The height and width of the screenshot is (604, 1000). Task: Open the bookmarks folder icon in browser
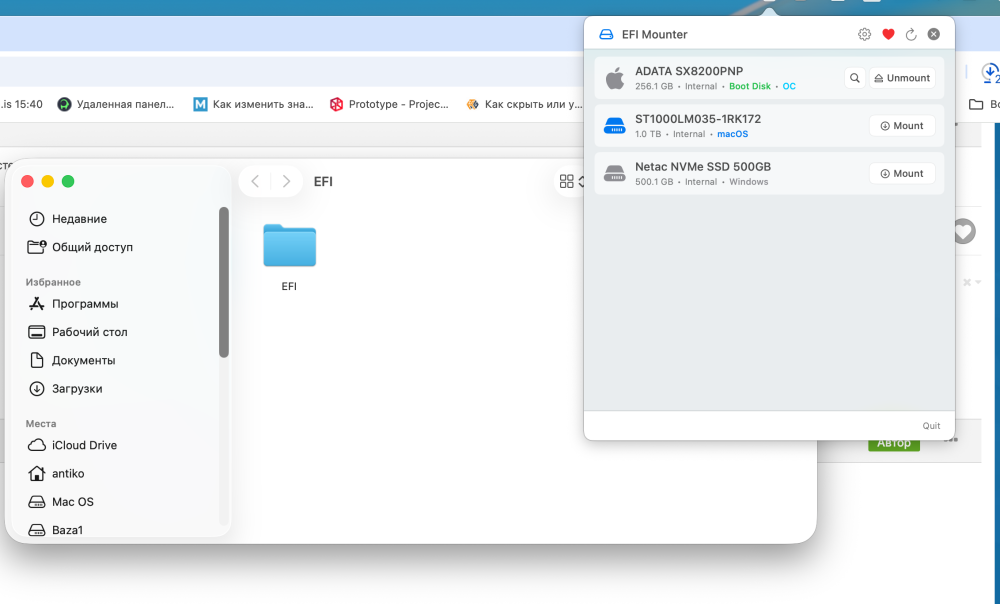click(x=976, y=104)
